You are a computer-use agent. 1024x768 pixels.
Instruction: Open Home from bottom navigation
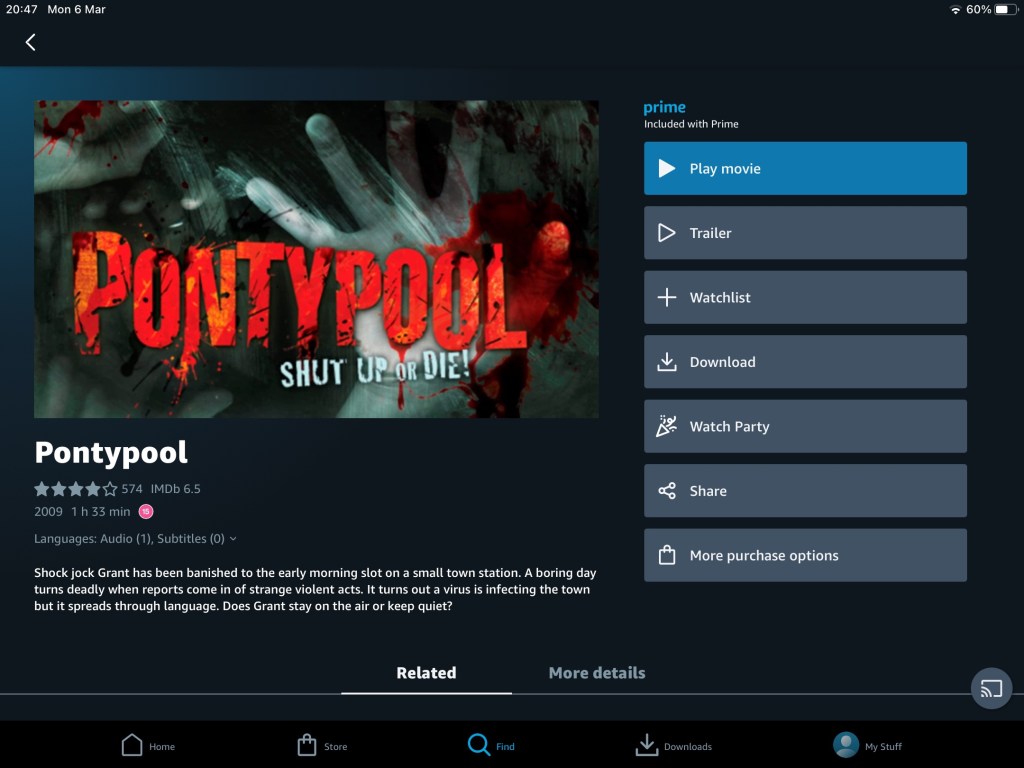click(147, 746)
